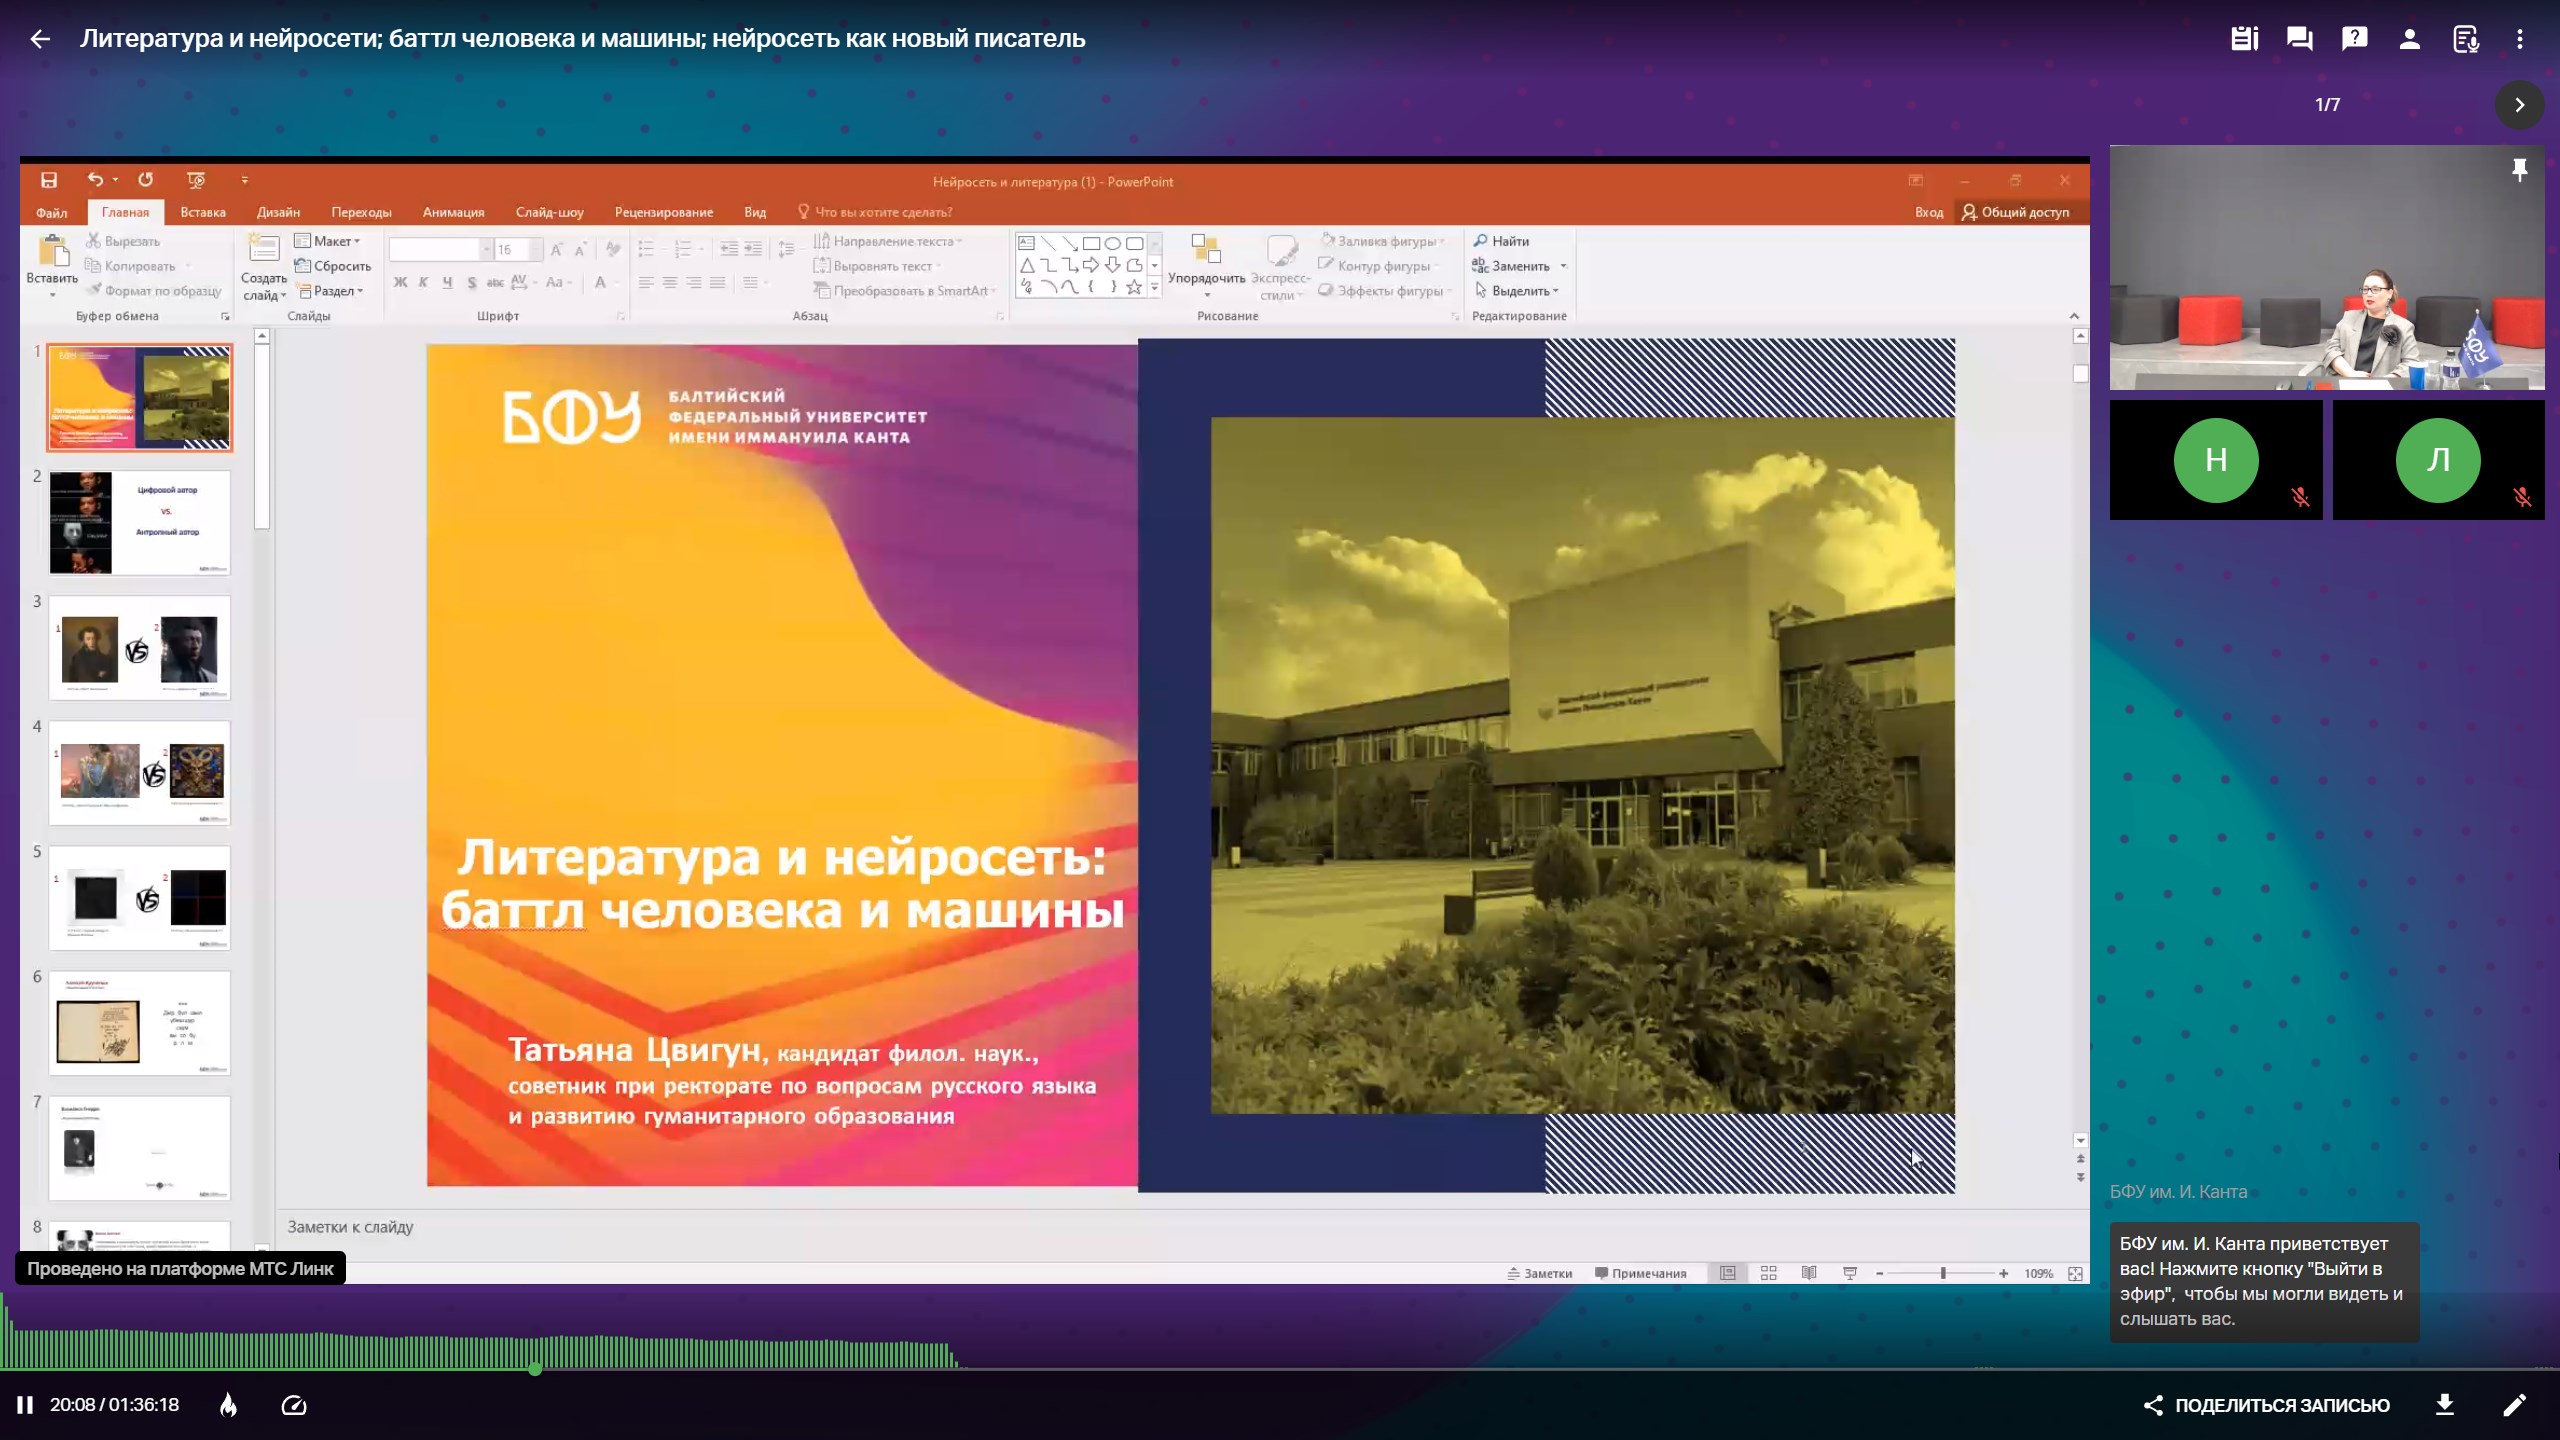Toggle underline Ч formatting
Image resolution: width=2560 pixels, height=1440 pixels.
click(x=447, y=283)
